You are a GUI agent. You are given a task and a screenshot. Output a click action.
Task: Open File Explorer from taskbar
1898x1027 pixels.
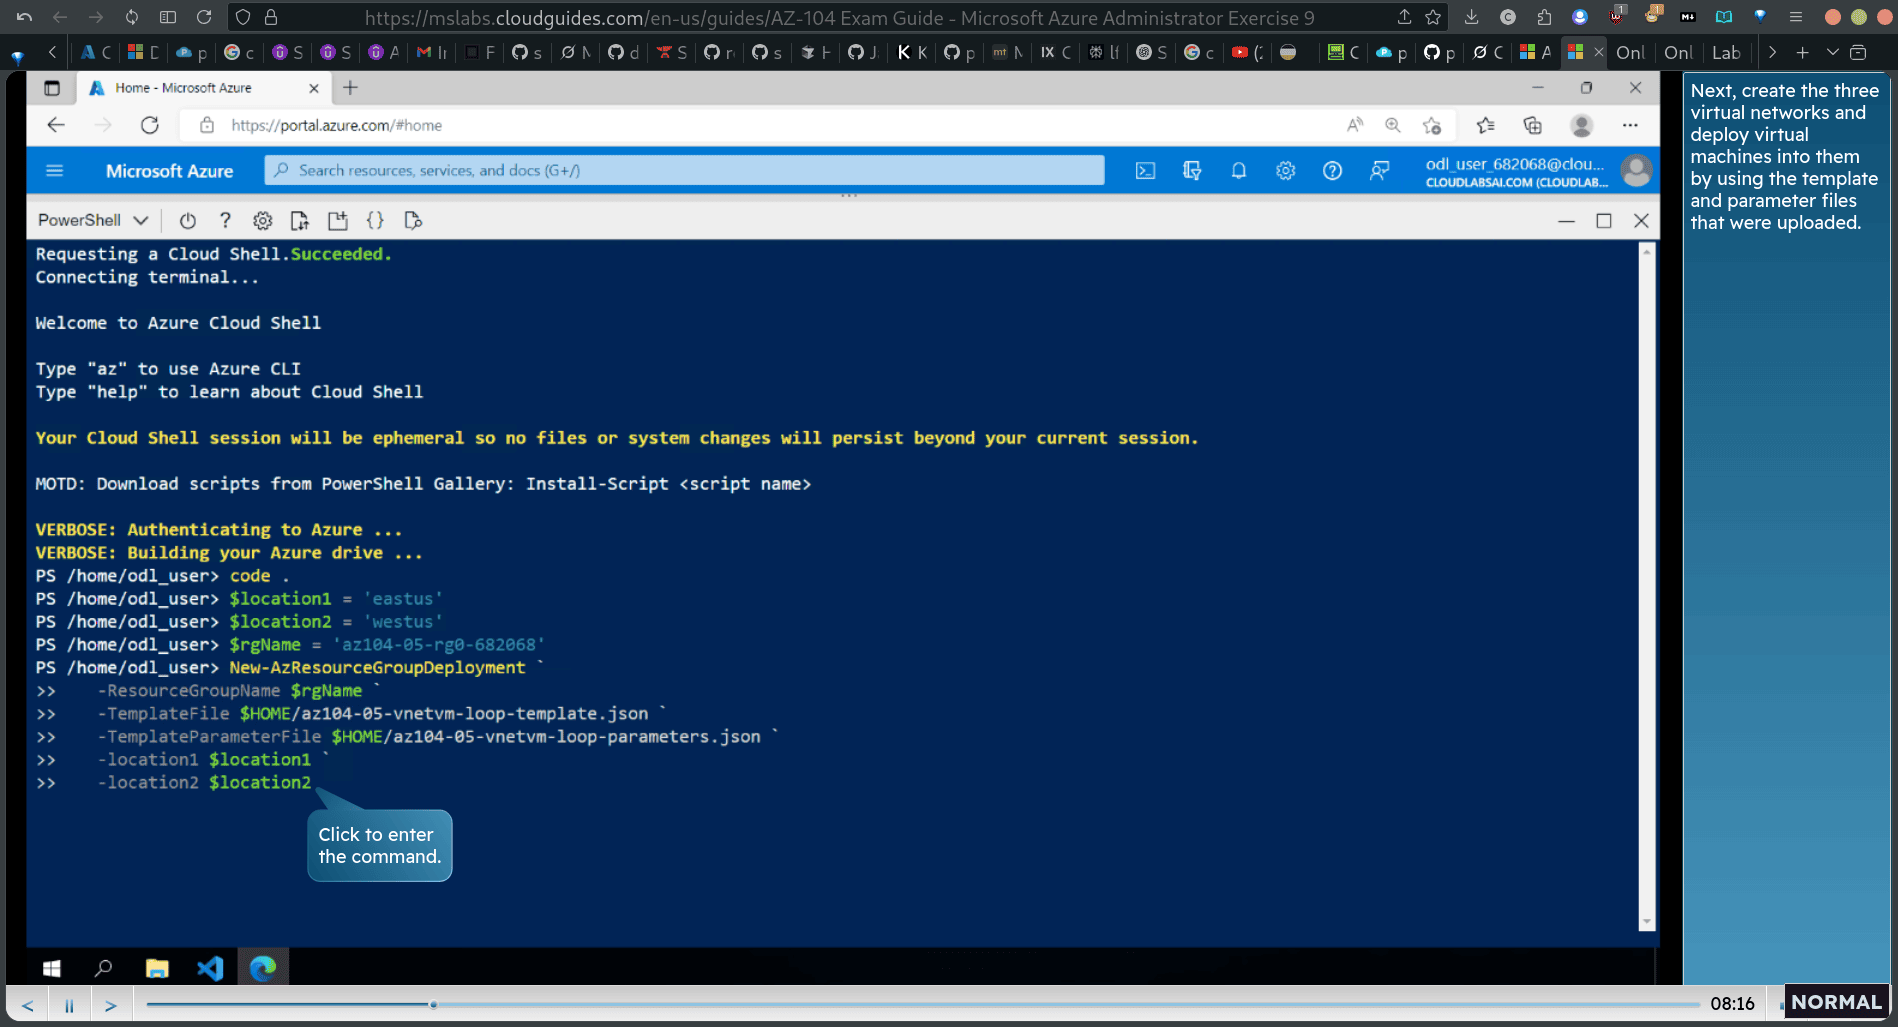tap(157, 968)
